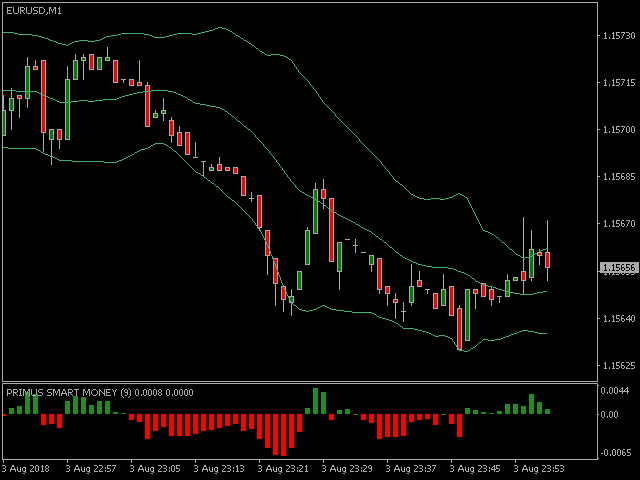640x480 pixels.
Task: Click price level 1.15640 on the scale
Action: point(619,318)
